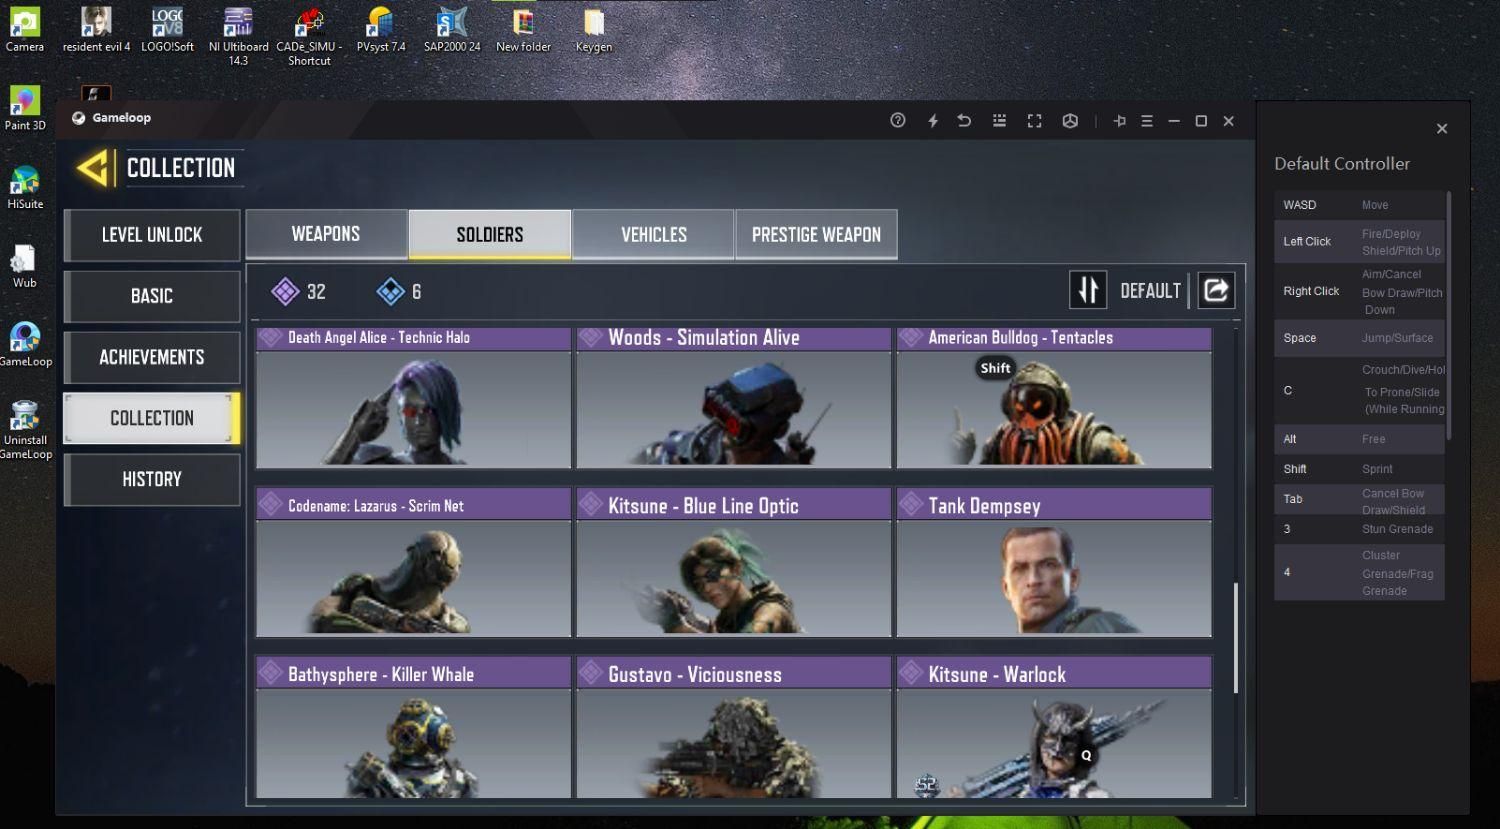
Task: Click the WASD Move key row
Action: tap(1359, 205)
